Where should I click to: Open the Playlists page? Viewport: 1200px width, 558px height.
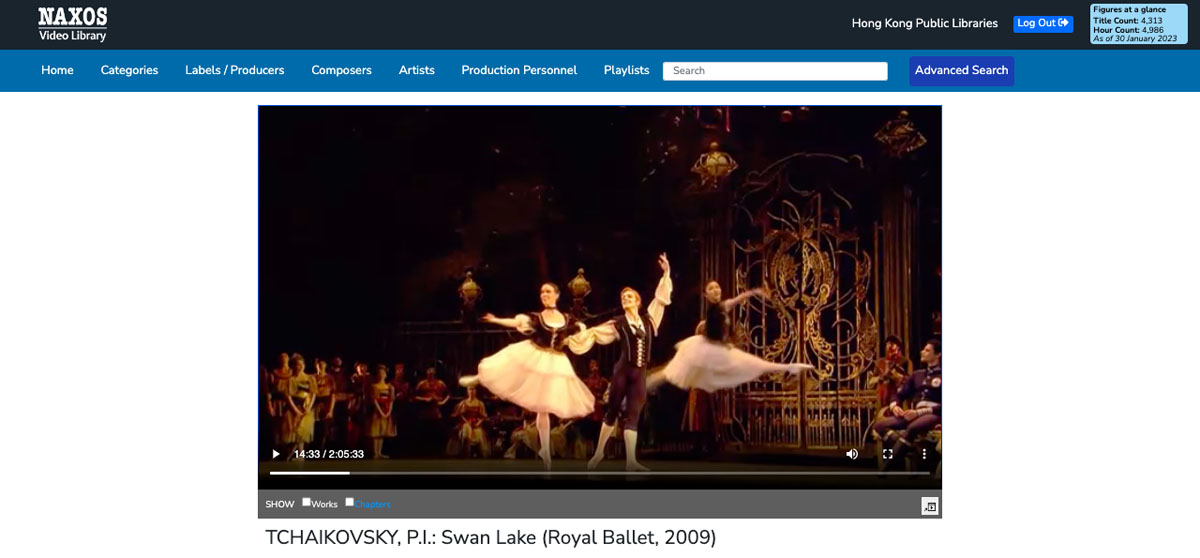[x=626, y=70]
